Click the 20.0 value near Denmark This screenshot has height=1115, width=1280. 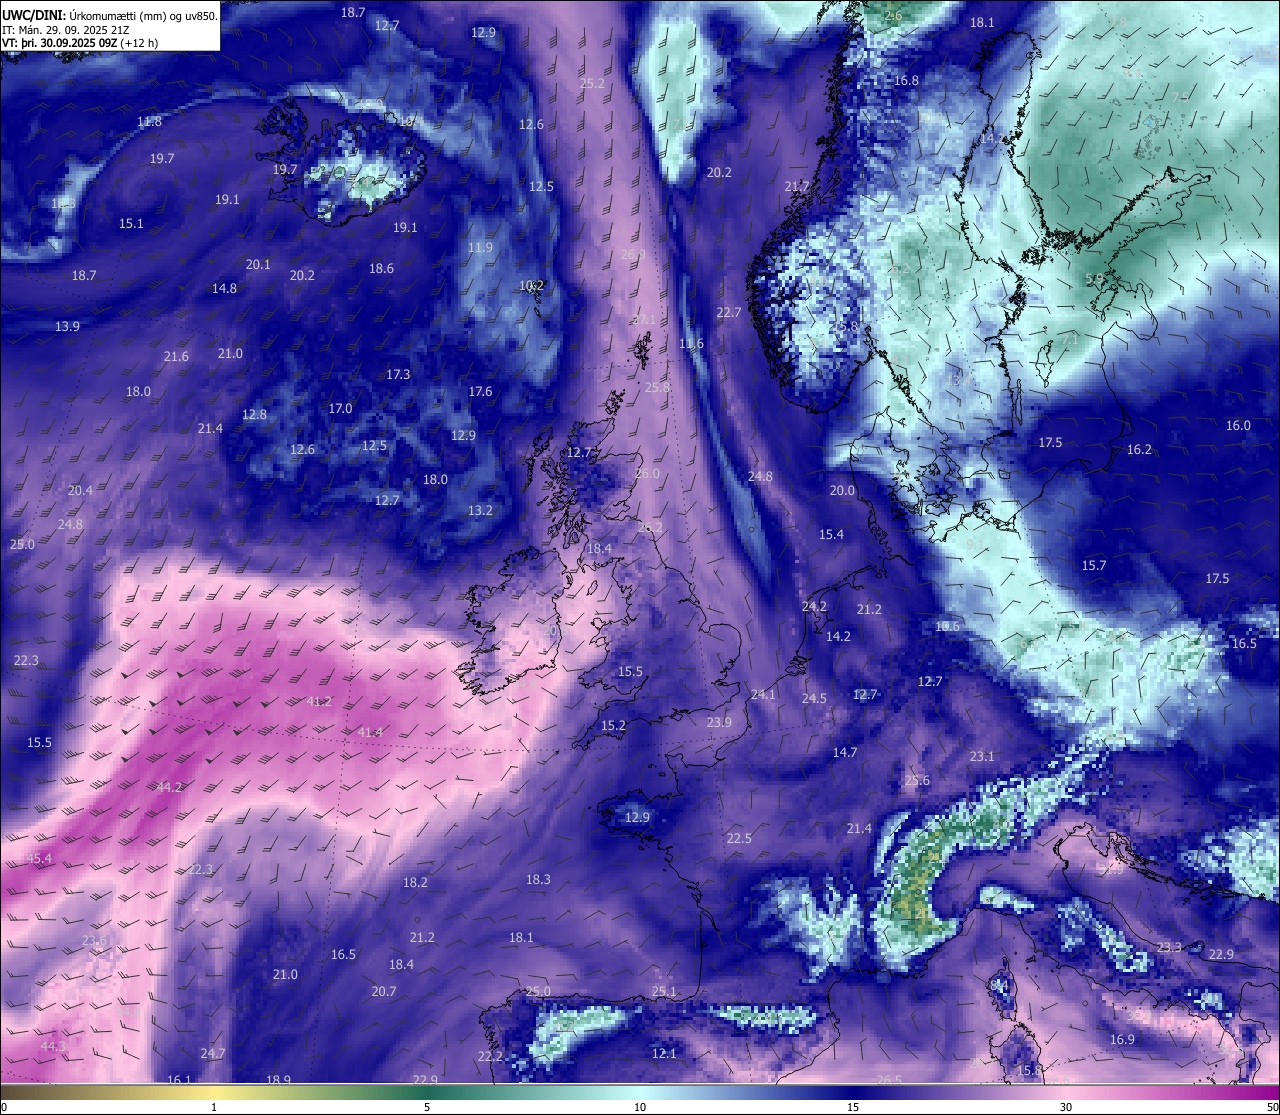pos(842,490)
